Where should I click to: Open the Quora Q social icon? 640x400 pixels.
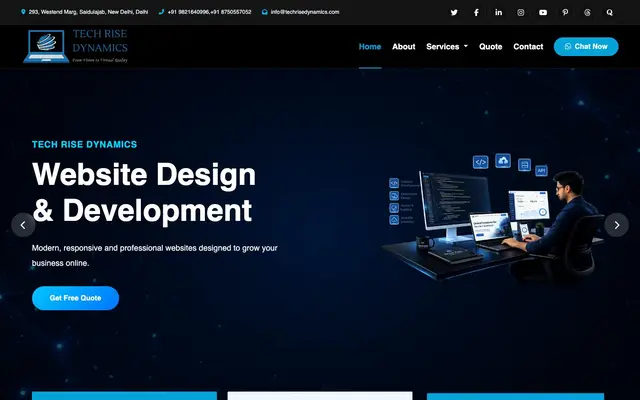click(609, 12)
